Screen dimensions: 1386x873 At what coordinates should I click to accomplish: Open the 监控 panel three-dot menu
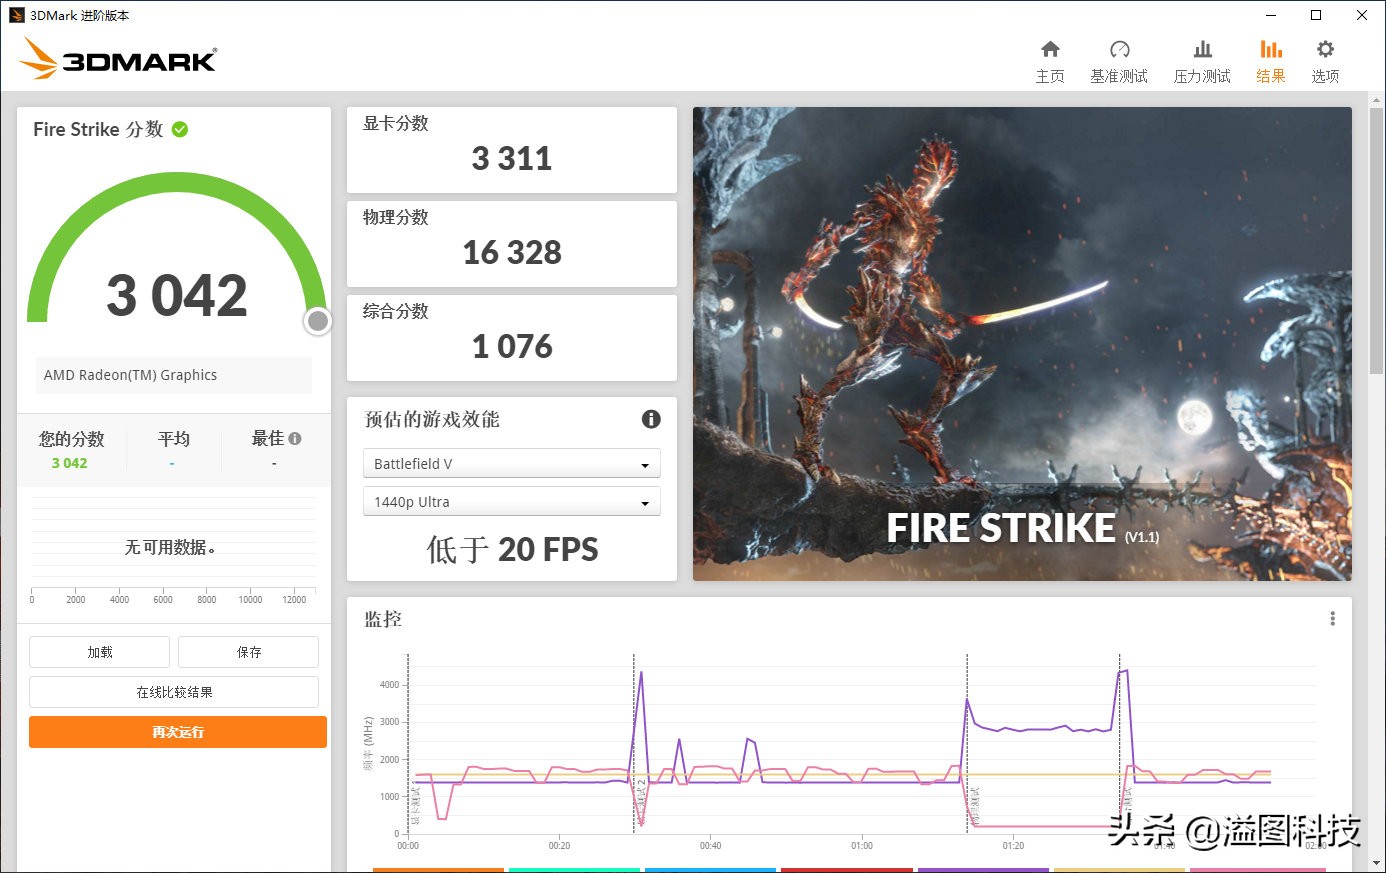click(1332, 619)
